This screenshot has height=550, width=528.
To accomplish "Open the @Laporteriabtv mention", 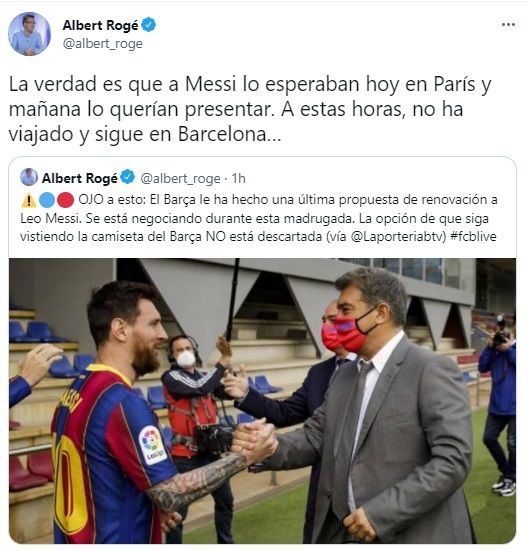I will [398, 236].
